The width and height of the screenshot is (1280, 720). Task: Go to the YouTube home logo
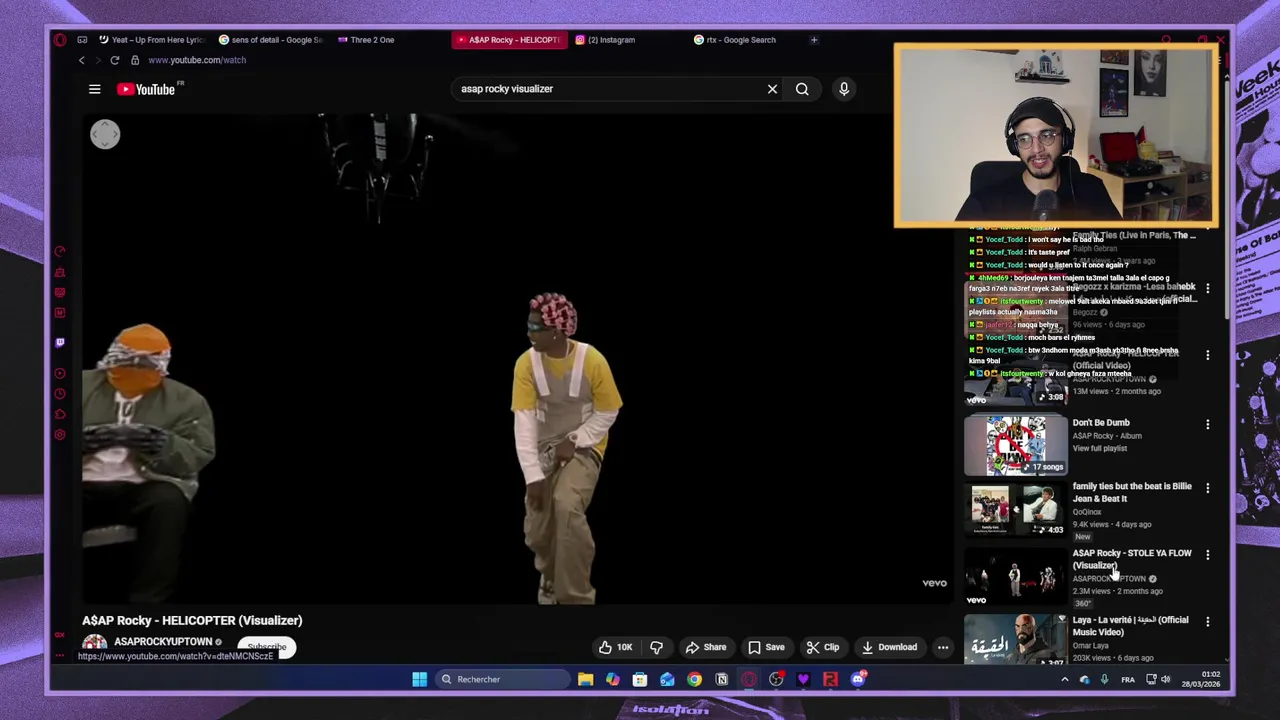pos(146,89)
